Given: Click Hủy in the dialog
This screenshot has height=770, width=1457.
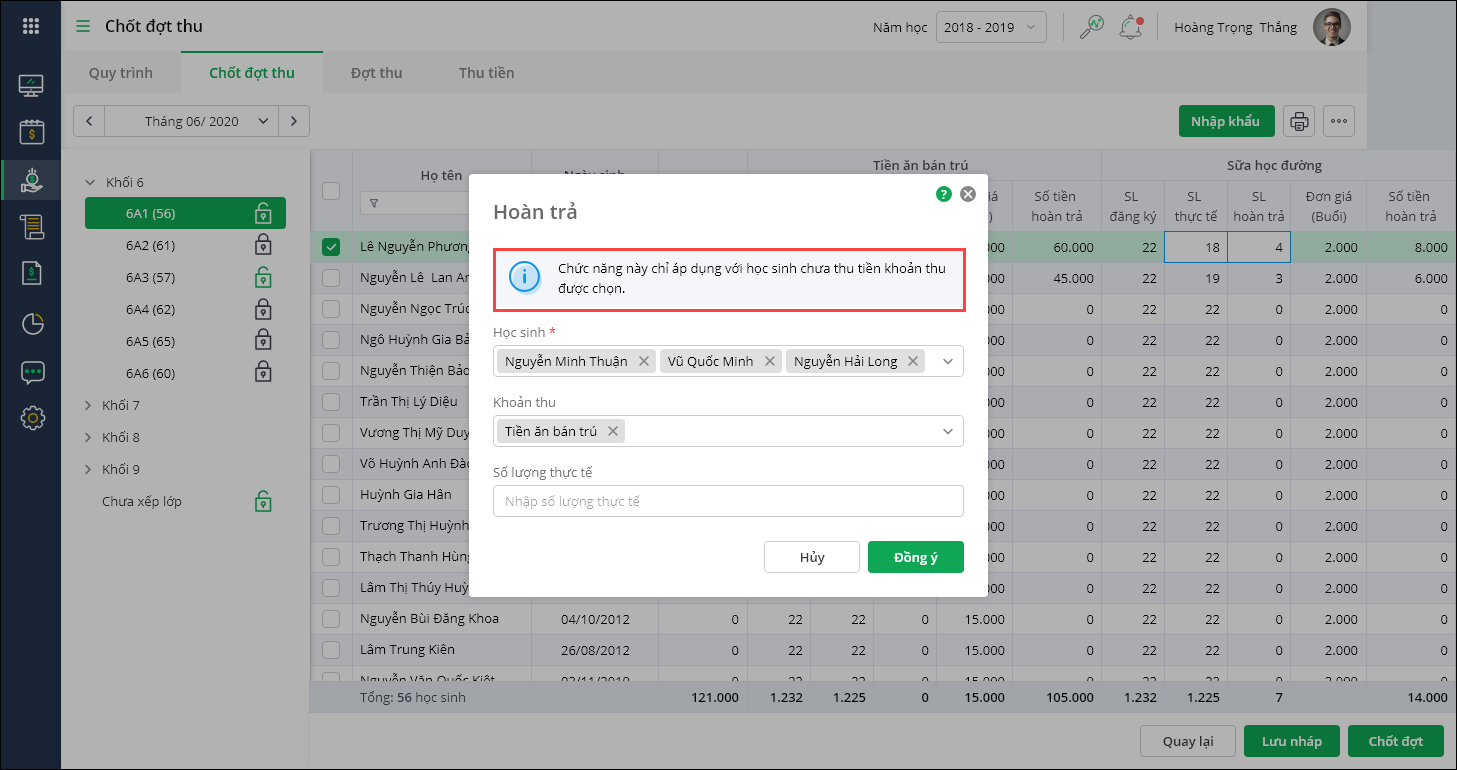Looking at the screenshot, I should 812,557.
